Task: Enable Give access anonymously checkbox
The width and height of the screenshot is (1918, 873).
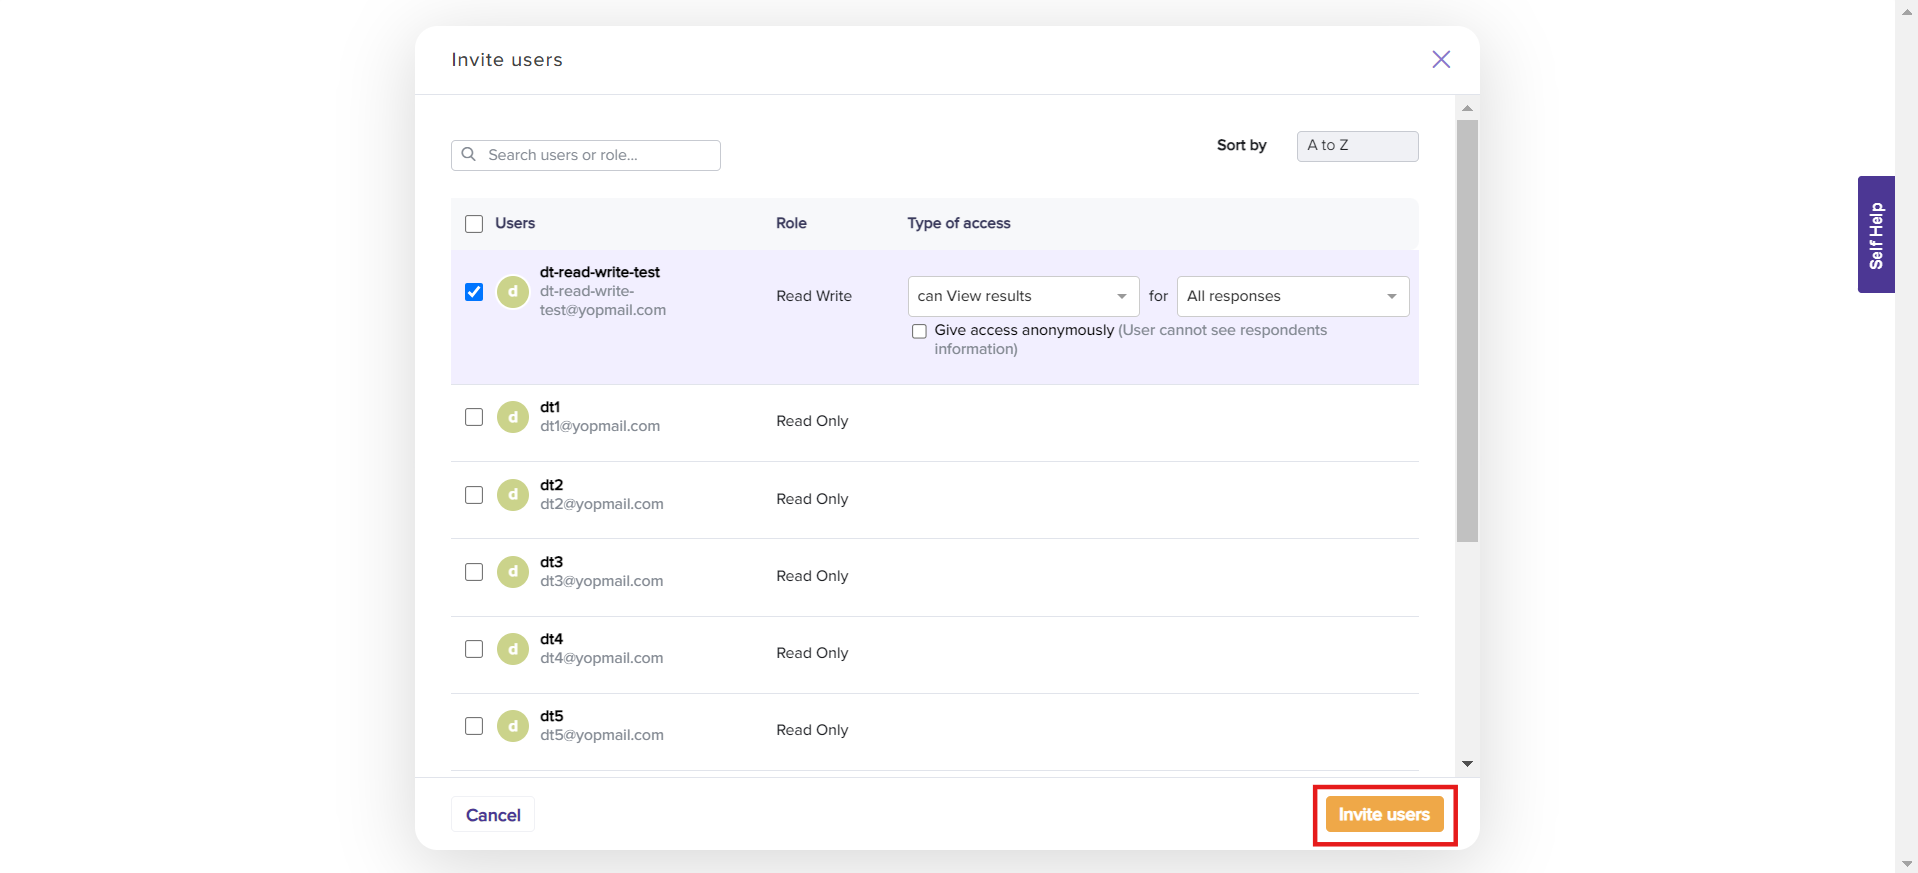Action: (x=919, y=331)
